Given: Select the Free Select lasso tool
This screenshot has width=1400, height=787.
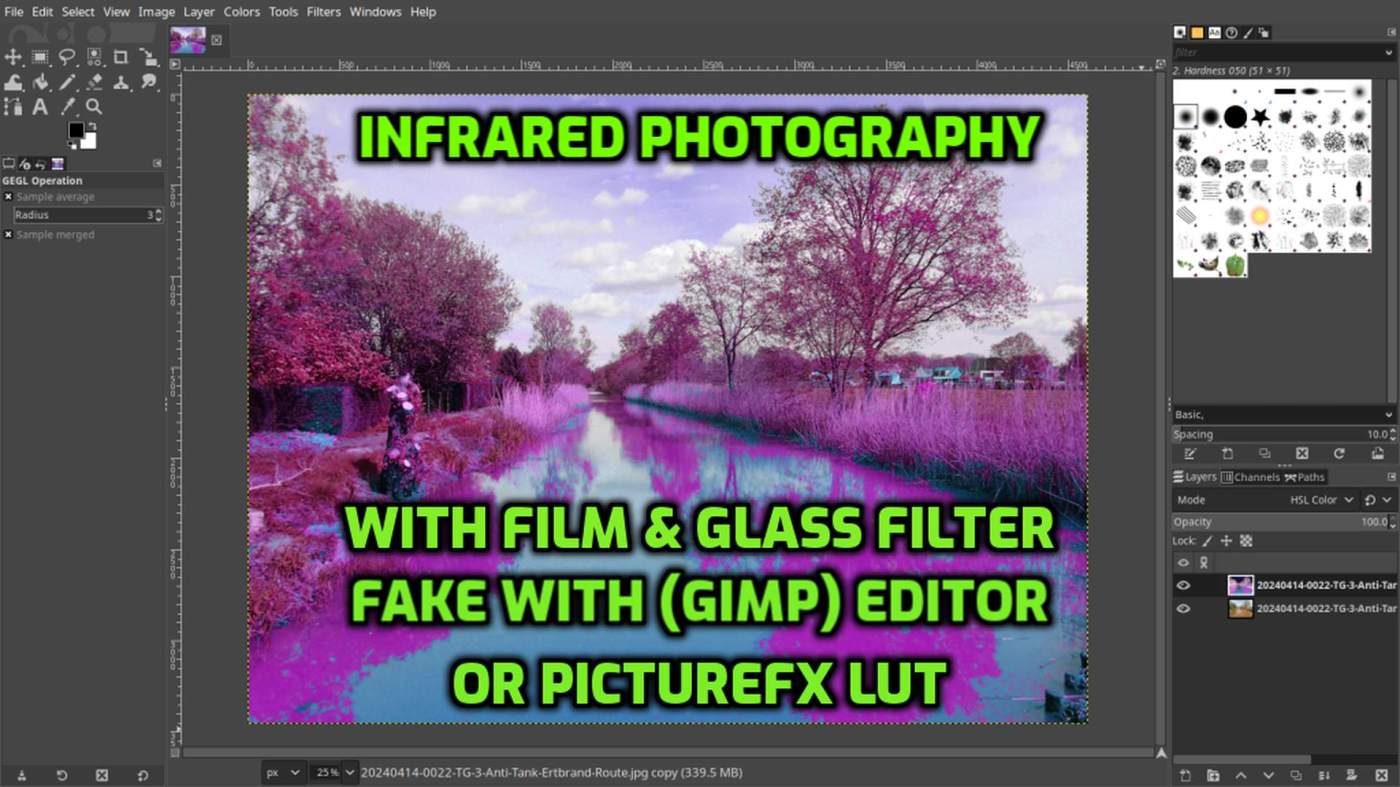Looking at the screenshot, I should coord(67,57).
